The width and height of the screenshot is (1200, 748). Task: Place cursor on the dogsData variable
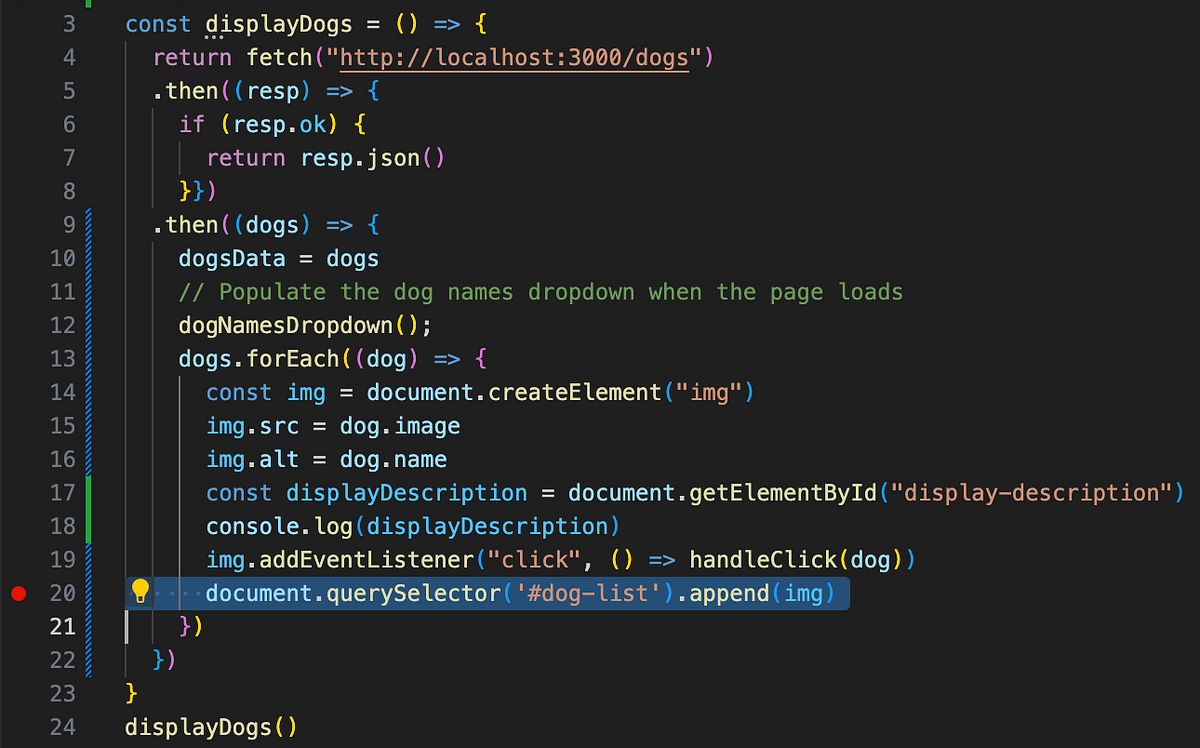click(x=231, y=258)
